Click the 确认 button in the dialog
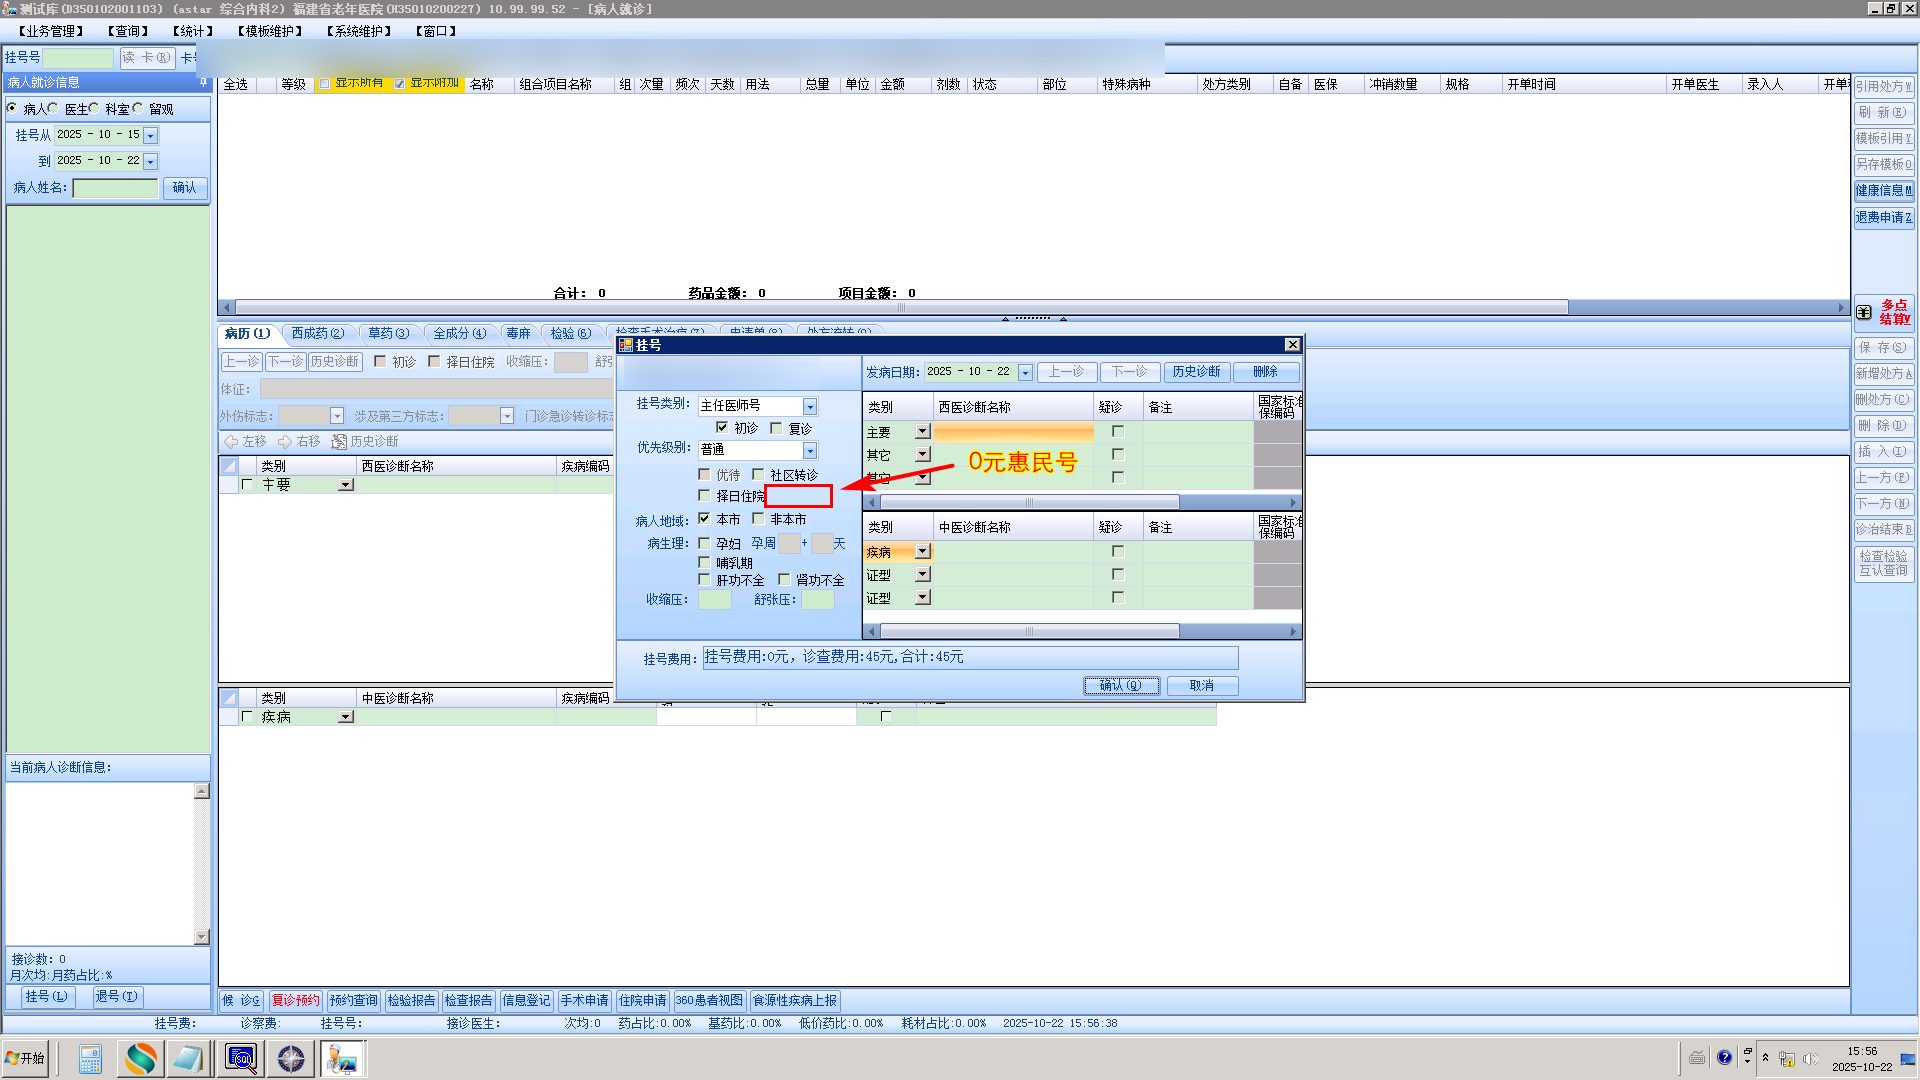Viewport: 1920px width, 1080px height. (x=1121, y=685)
